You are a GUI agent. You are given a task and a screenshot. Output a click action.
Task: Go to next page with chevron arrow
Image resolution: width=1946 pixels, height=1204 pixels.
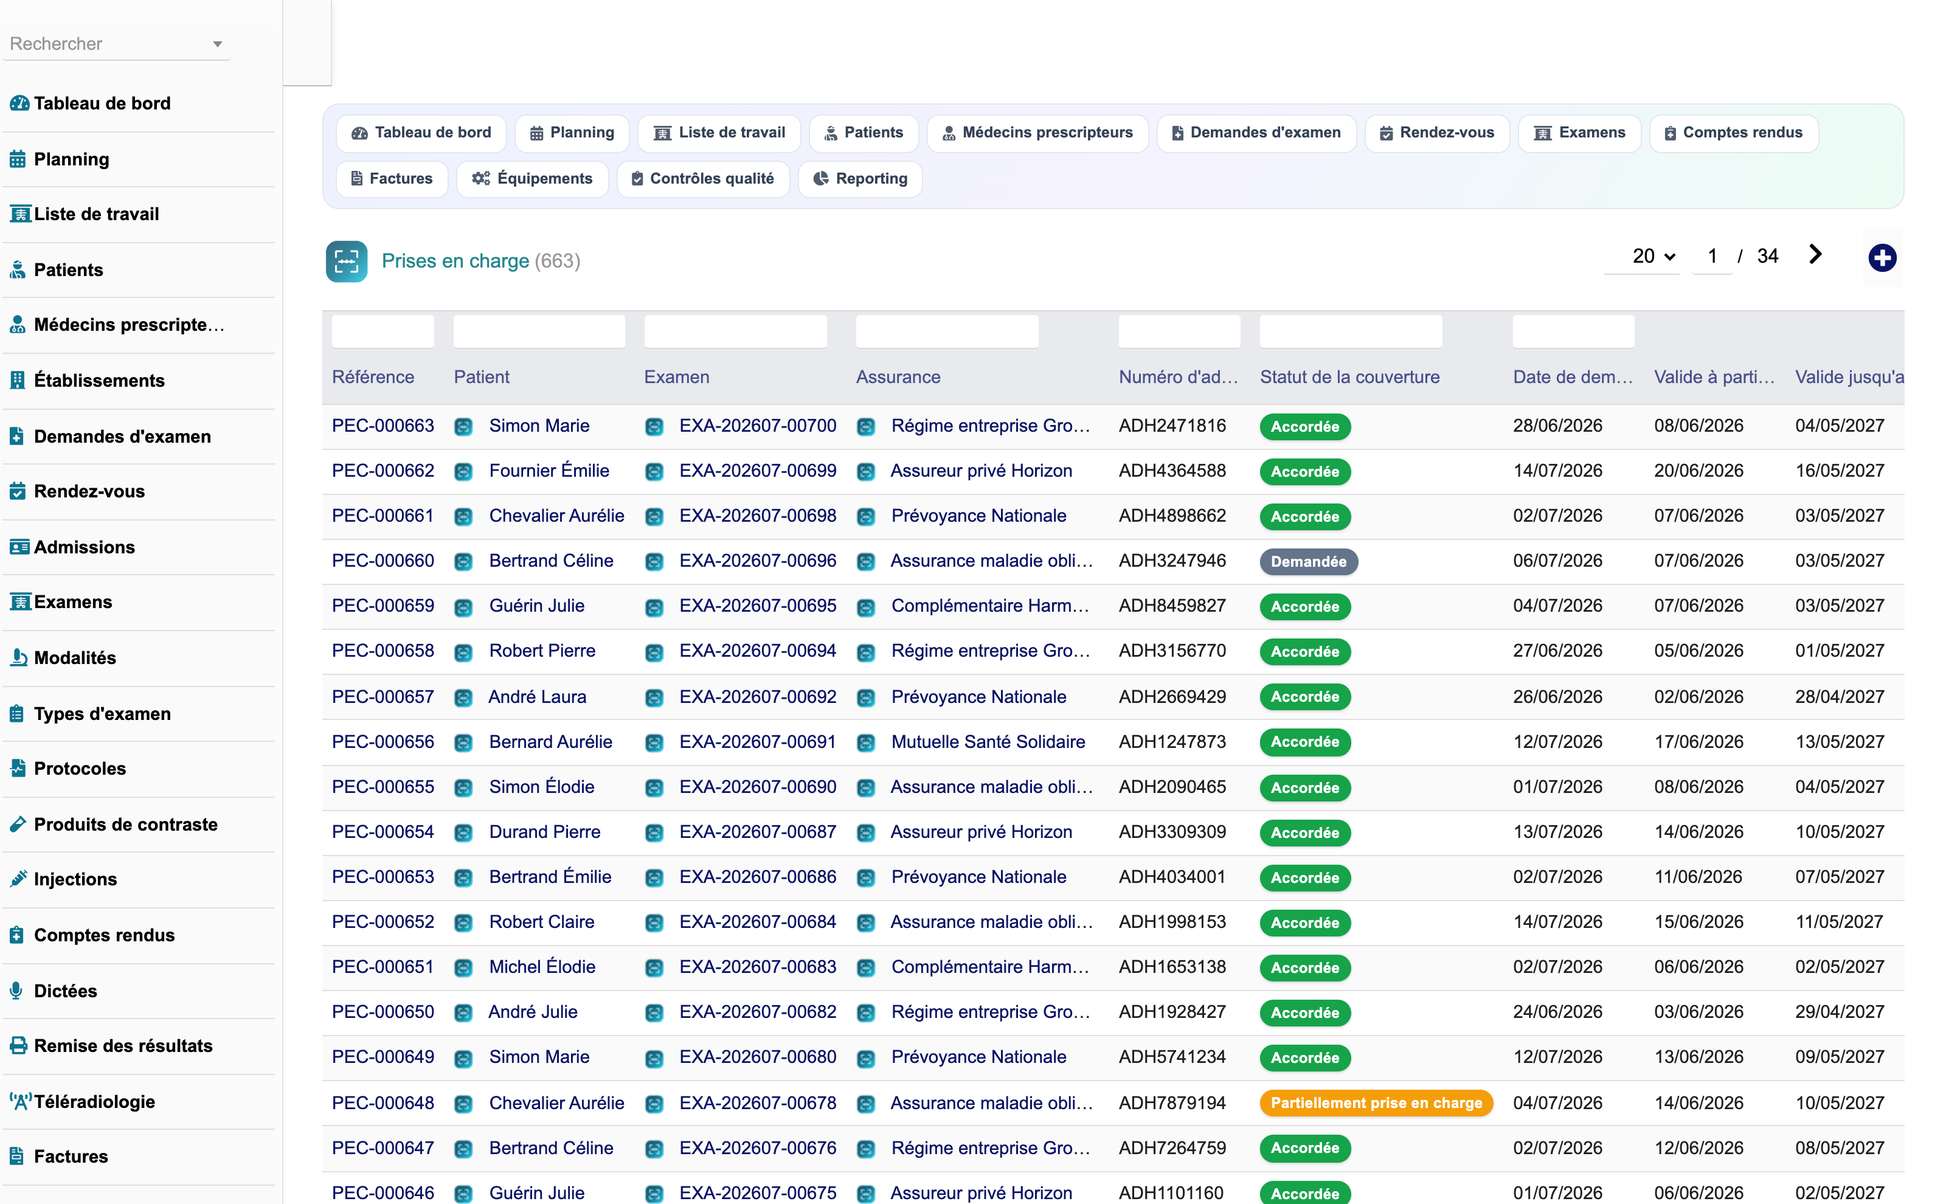[1815, 255]
